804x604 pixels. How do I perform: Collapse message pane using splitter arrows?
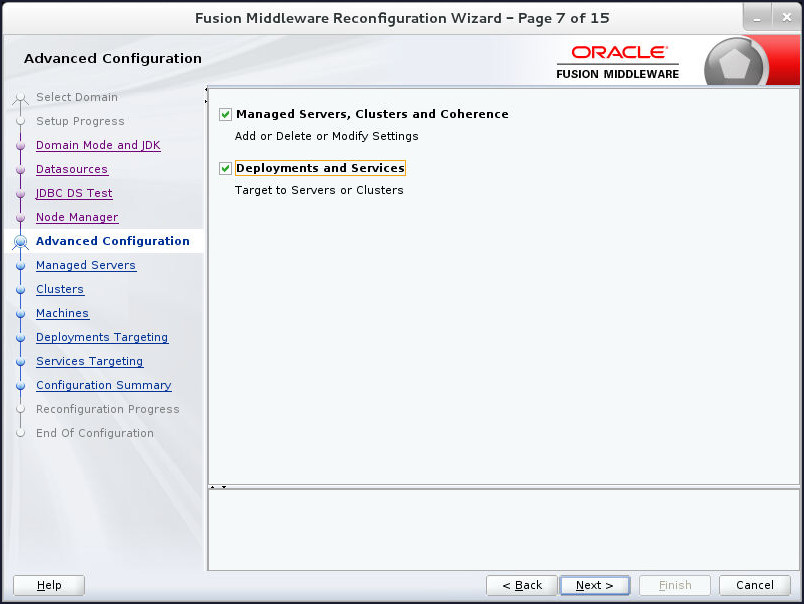click(224, 487)
